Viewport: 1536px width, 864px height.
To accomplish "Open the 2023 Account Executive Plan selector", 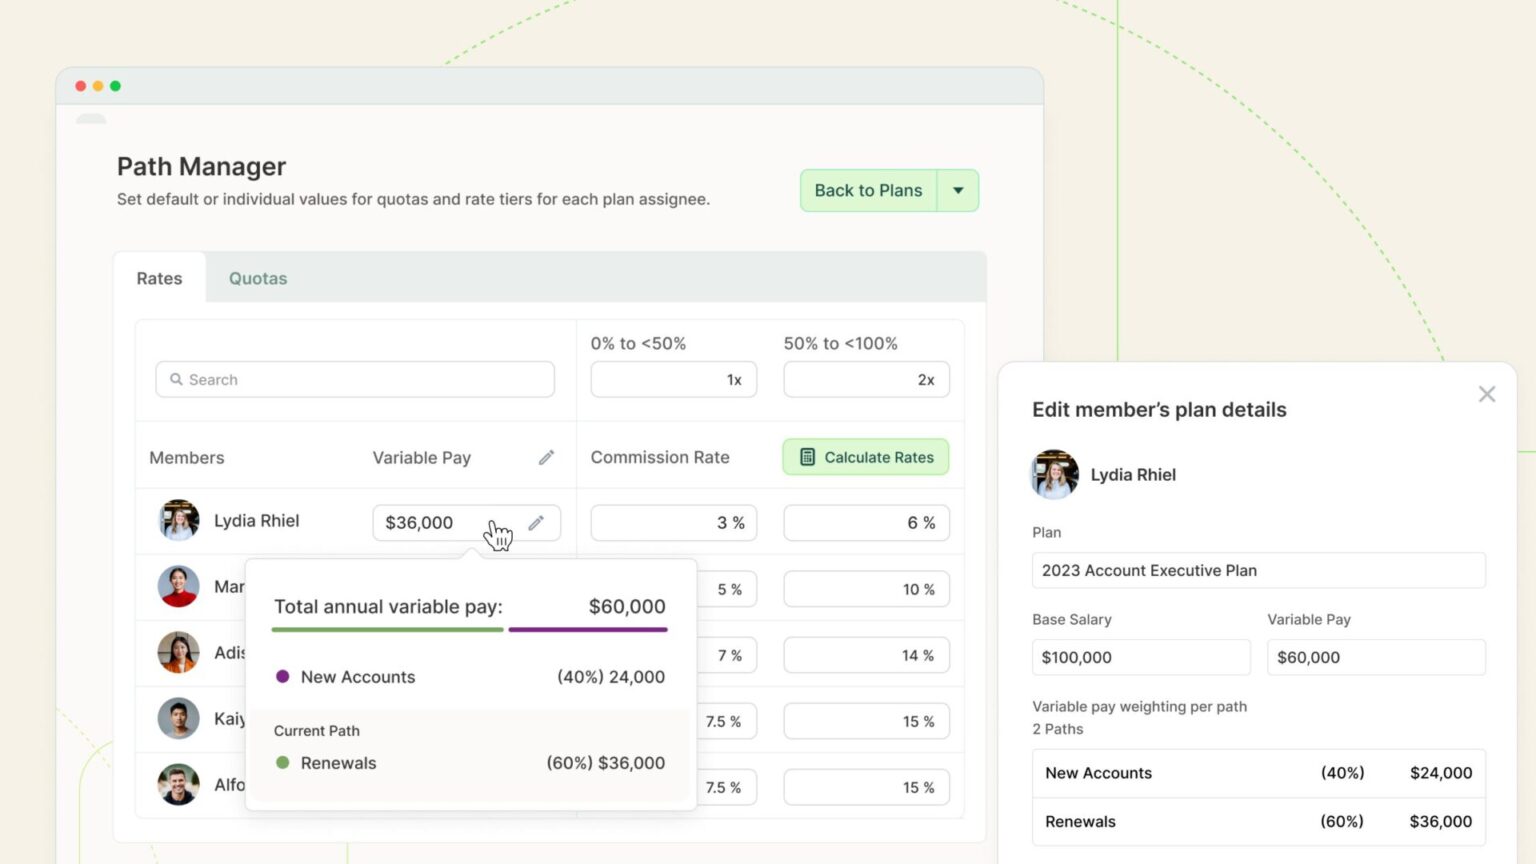I will (x=1257, y=570).
